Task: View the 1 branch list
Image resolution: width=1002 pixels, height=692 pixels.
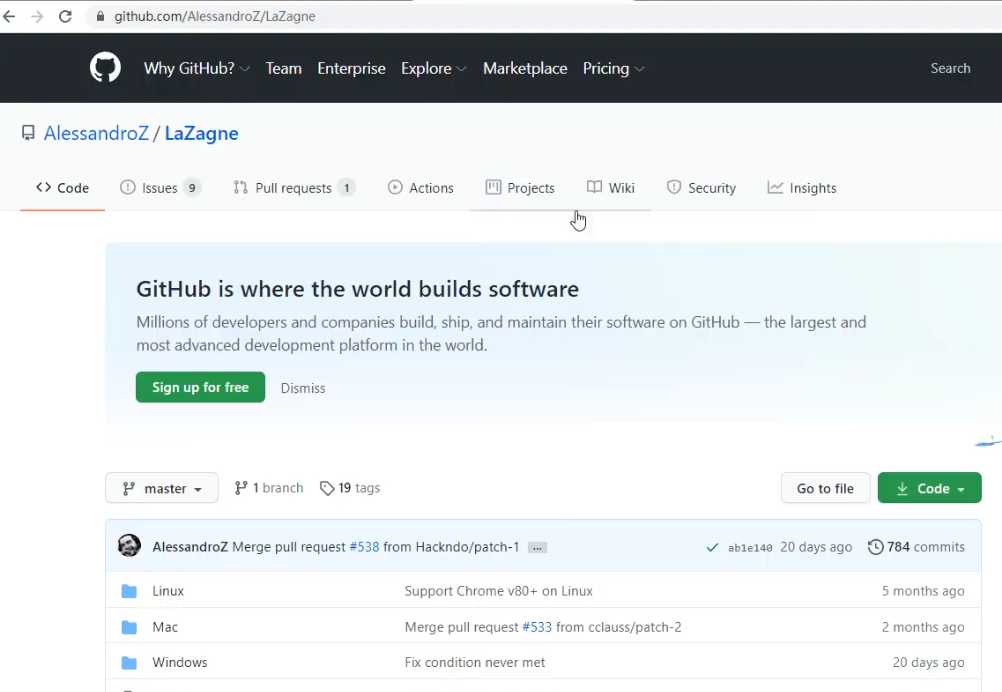Action: (268, 488)
